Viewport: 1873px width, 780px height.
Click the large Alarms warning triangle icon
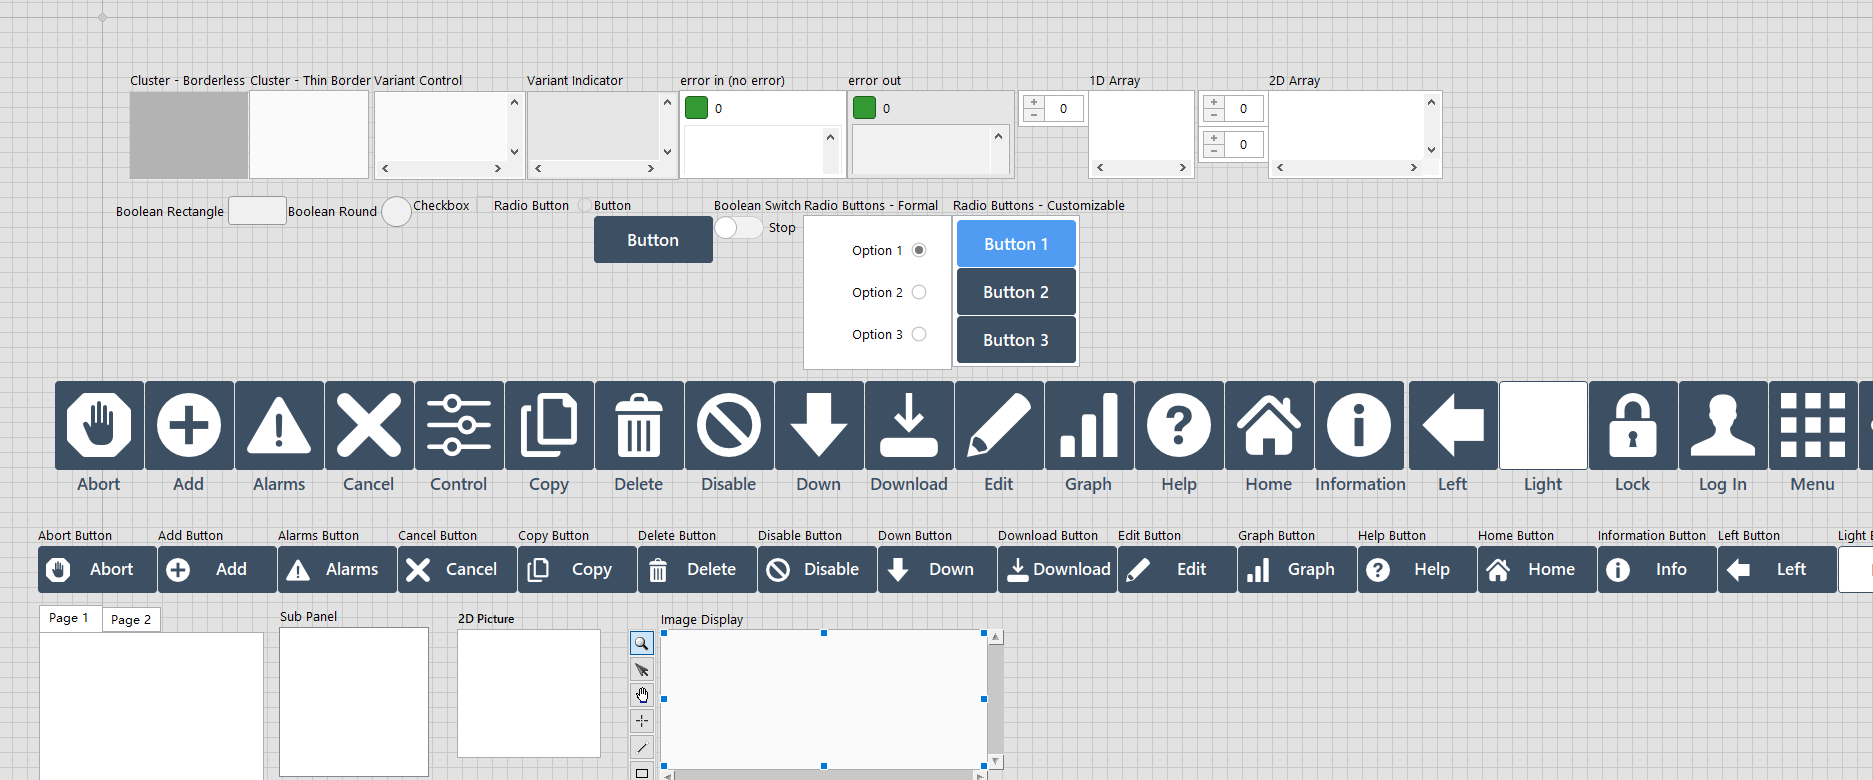(279, 425)
